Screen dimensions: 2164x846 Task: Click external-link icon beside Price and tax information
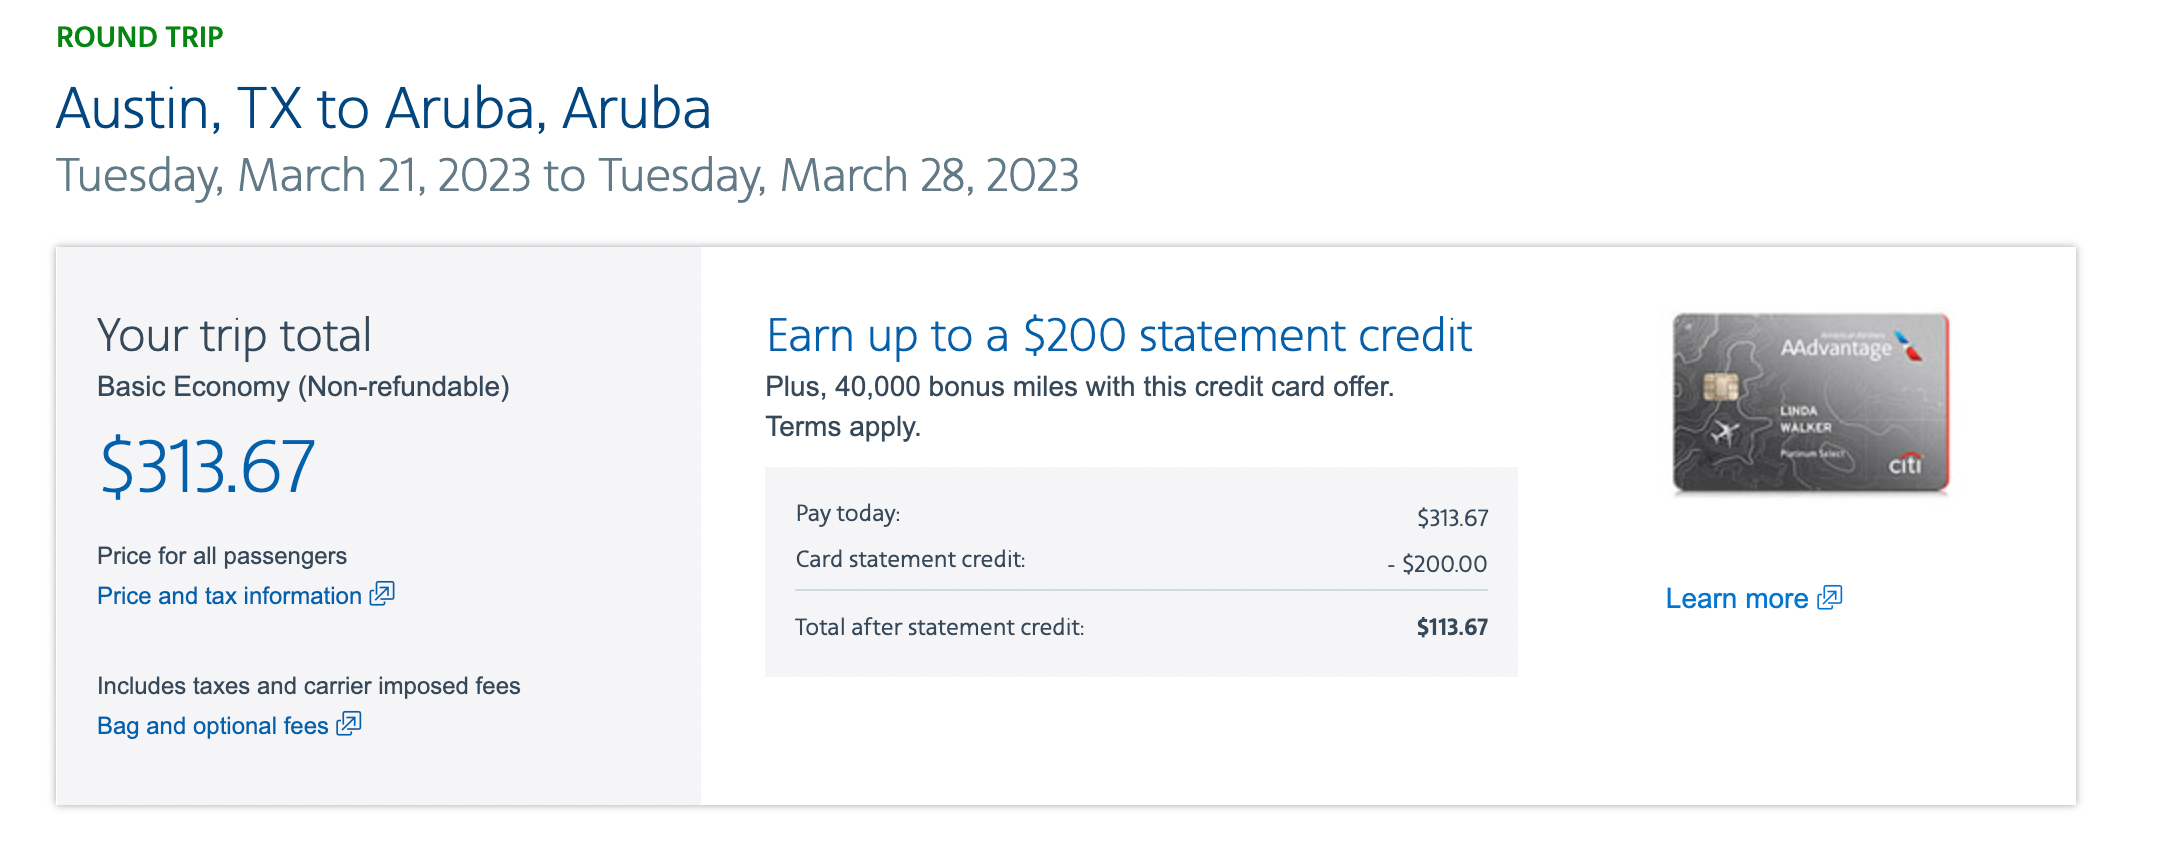point(382,594)
